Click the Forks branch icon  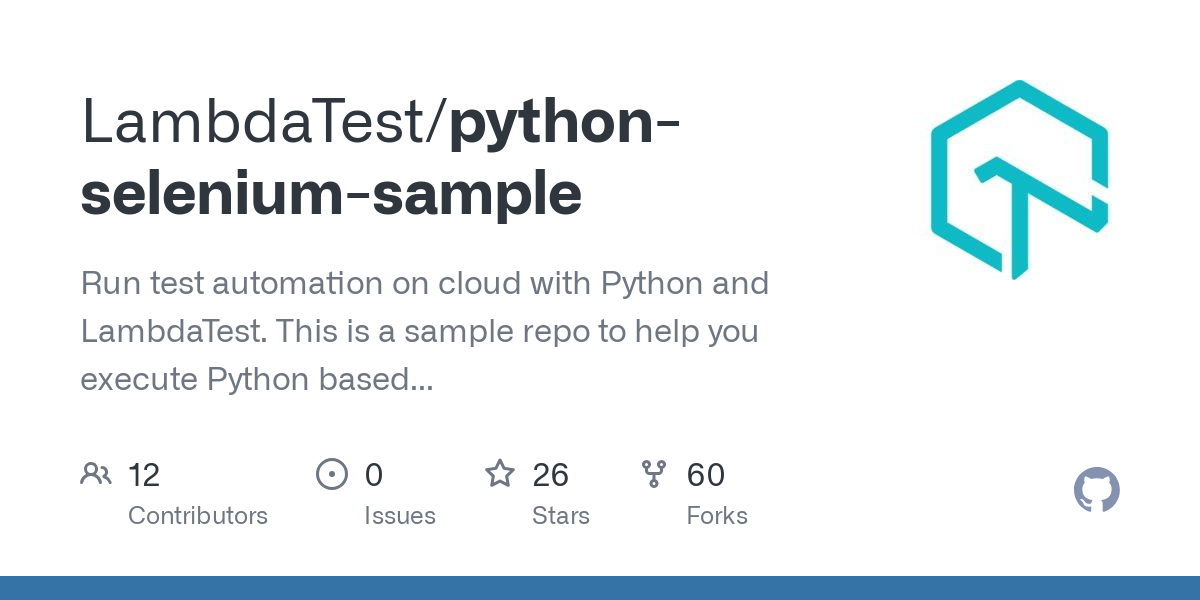click(654, 474)
